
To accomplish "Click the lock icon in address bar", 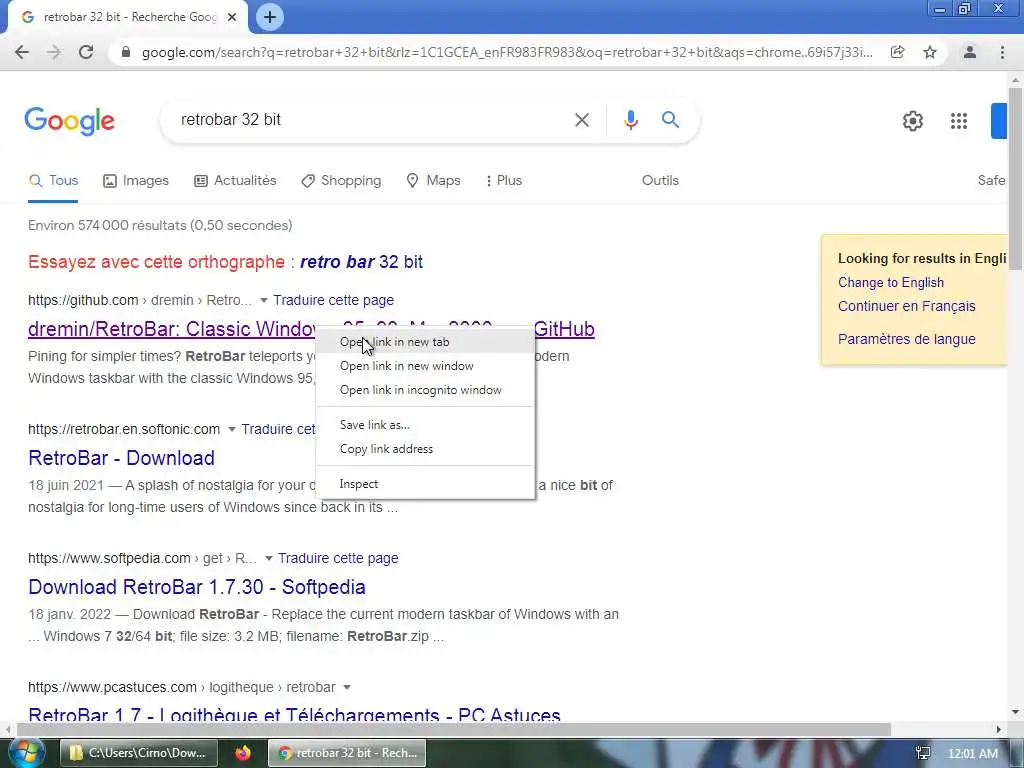I will (x=126, y=52).
